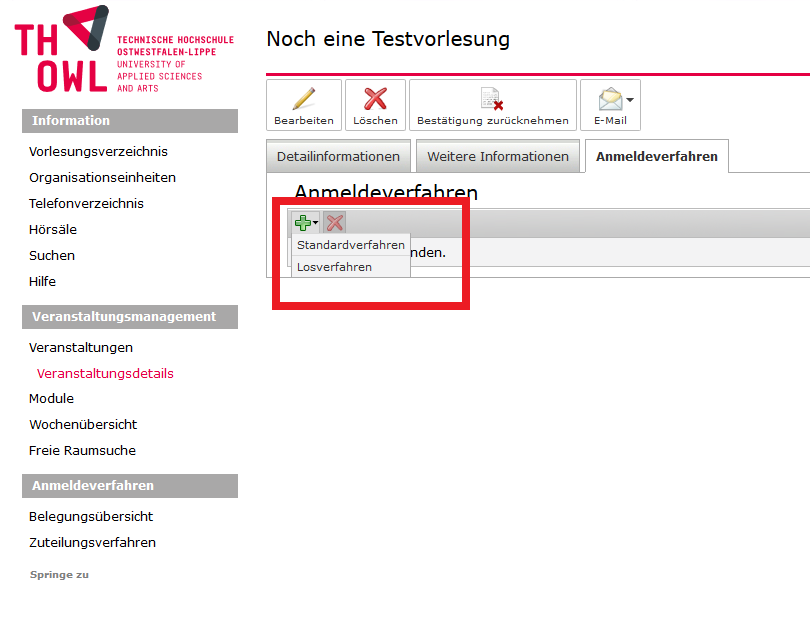This screenshot has width=810, height=639.
Task: Select the Anmeldeverfahren tab
Action: click(x=657, y=157)
